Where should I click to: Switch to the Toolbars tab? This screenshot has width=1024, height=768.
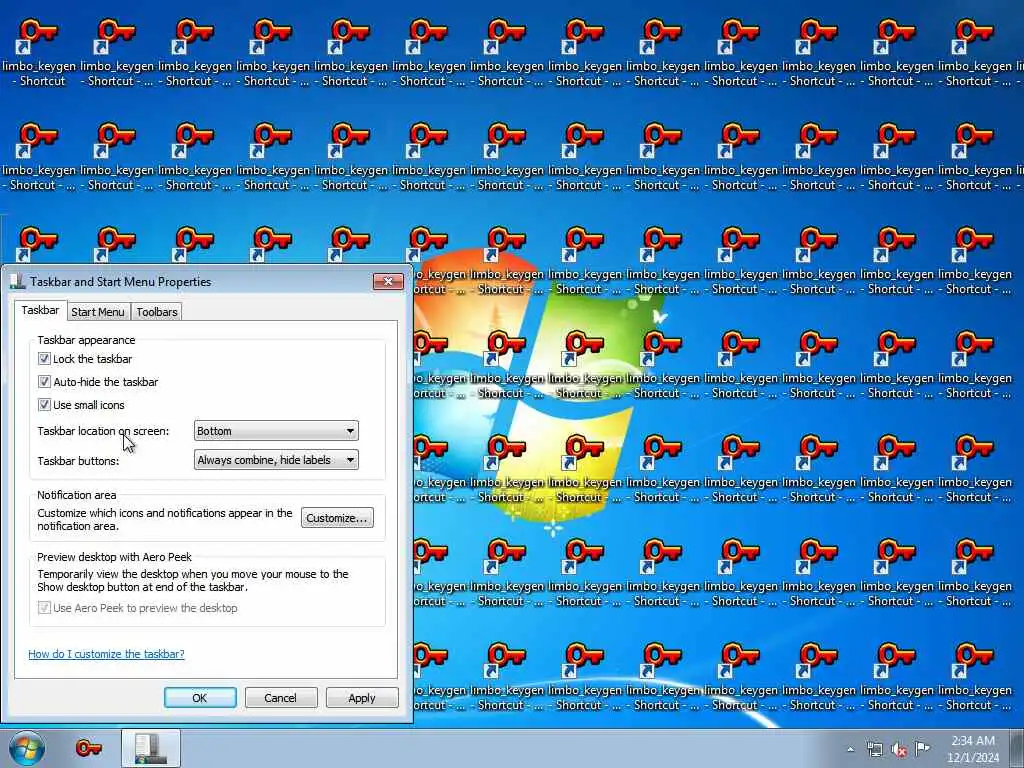pos(157,312)
